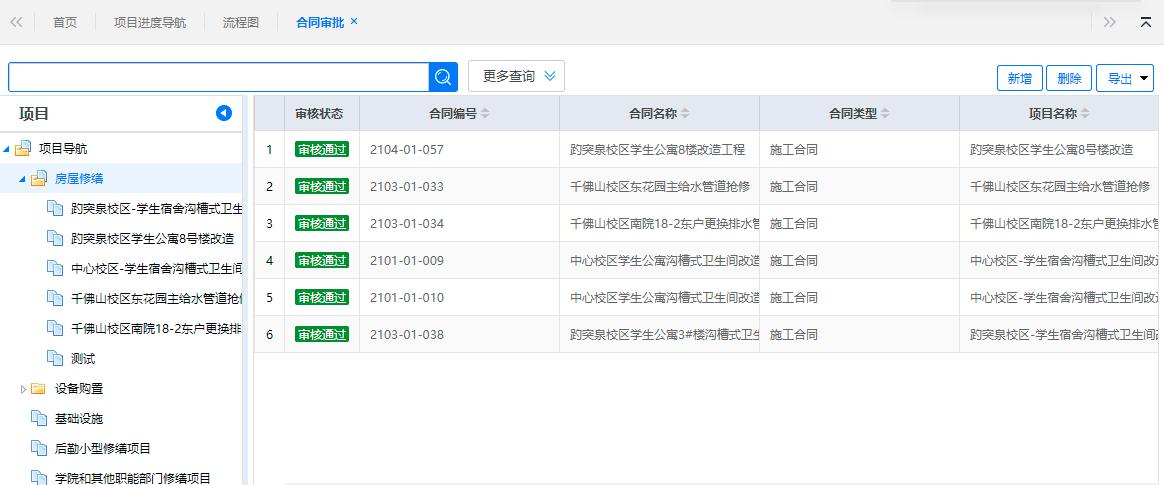Select row with contract number 2104-01-057
This screenshot has width=1164, height=485.
point(406,150)
